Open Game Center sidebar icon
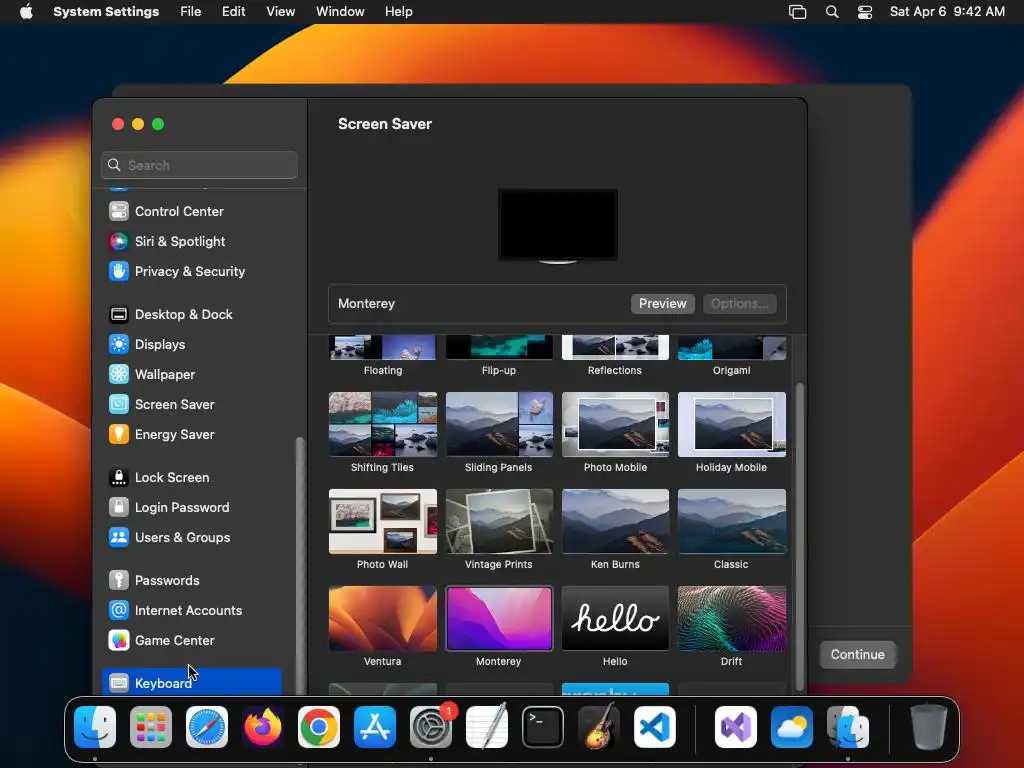 [x=119, y=641]
